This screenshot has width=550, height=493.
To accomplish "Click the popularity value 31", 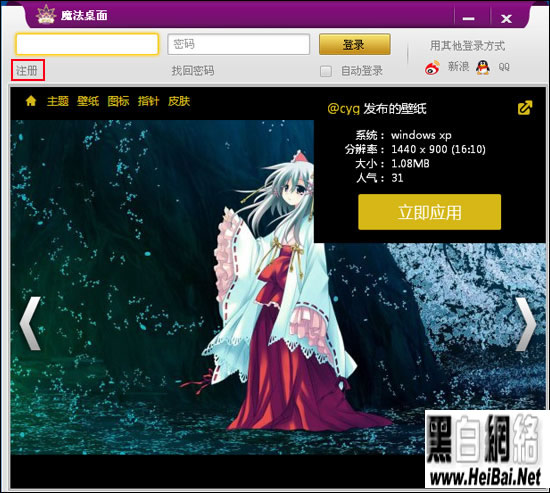I will click(x=397, y=178).
